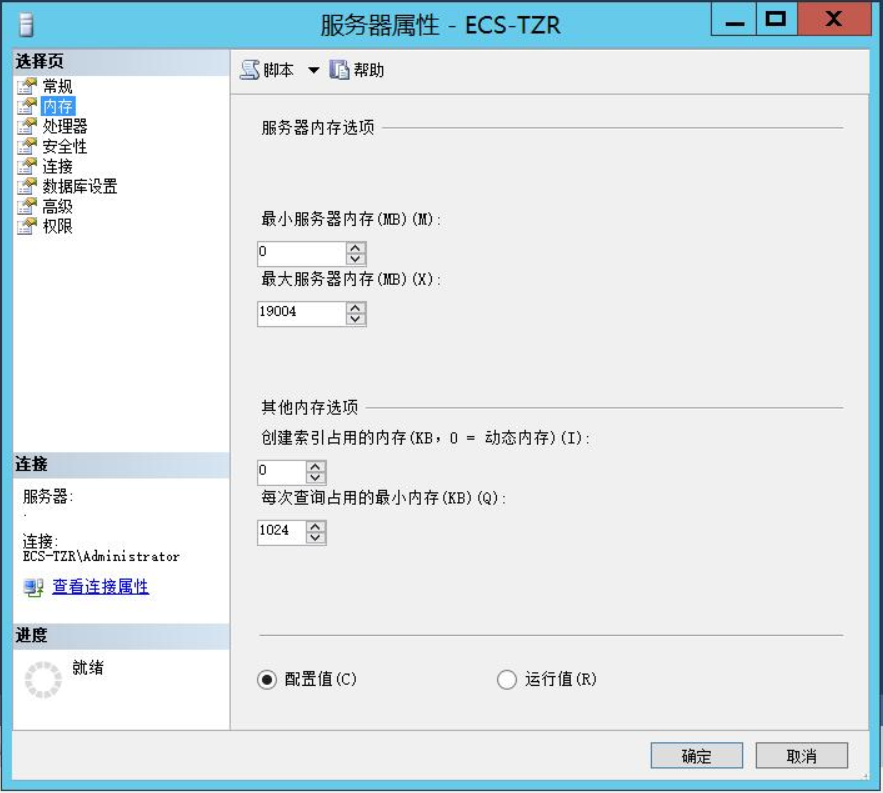Click the 其他内存选项 section heading

(x=310, y=407)
